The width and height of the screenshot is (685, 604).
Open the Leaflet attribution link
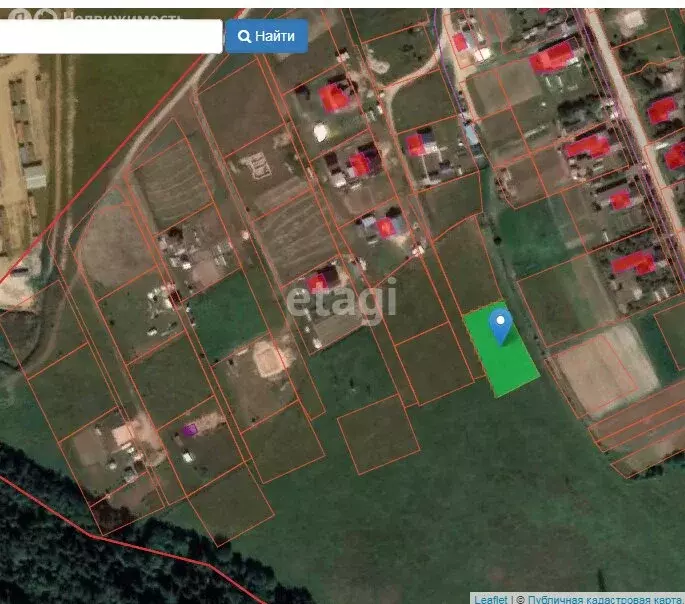pos(491,599)
